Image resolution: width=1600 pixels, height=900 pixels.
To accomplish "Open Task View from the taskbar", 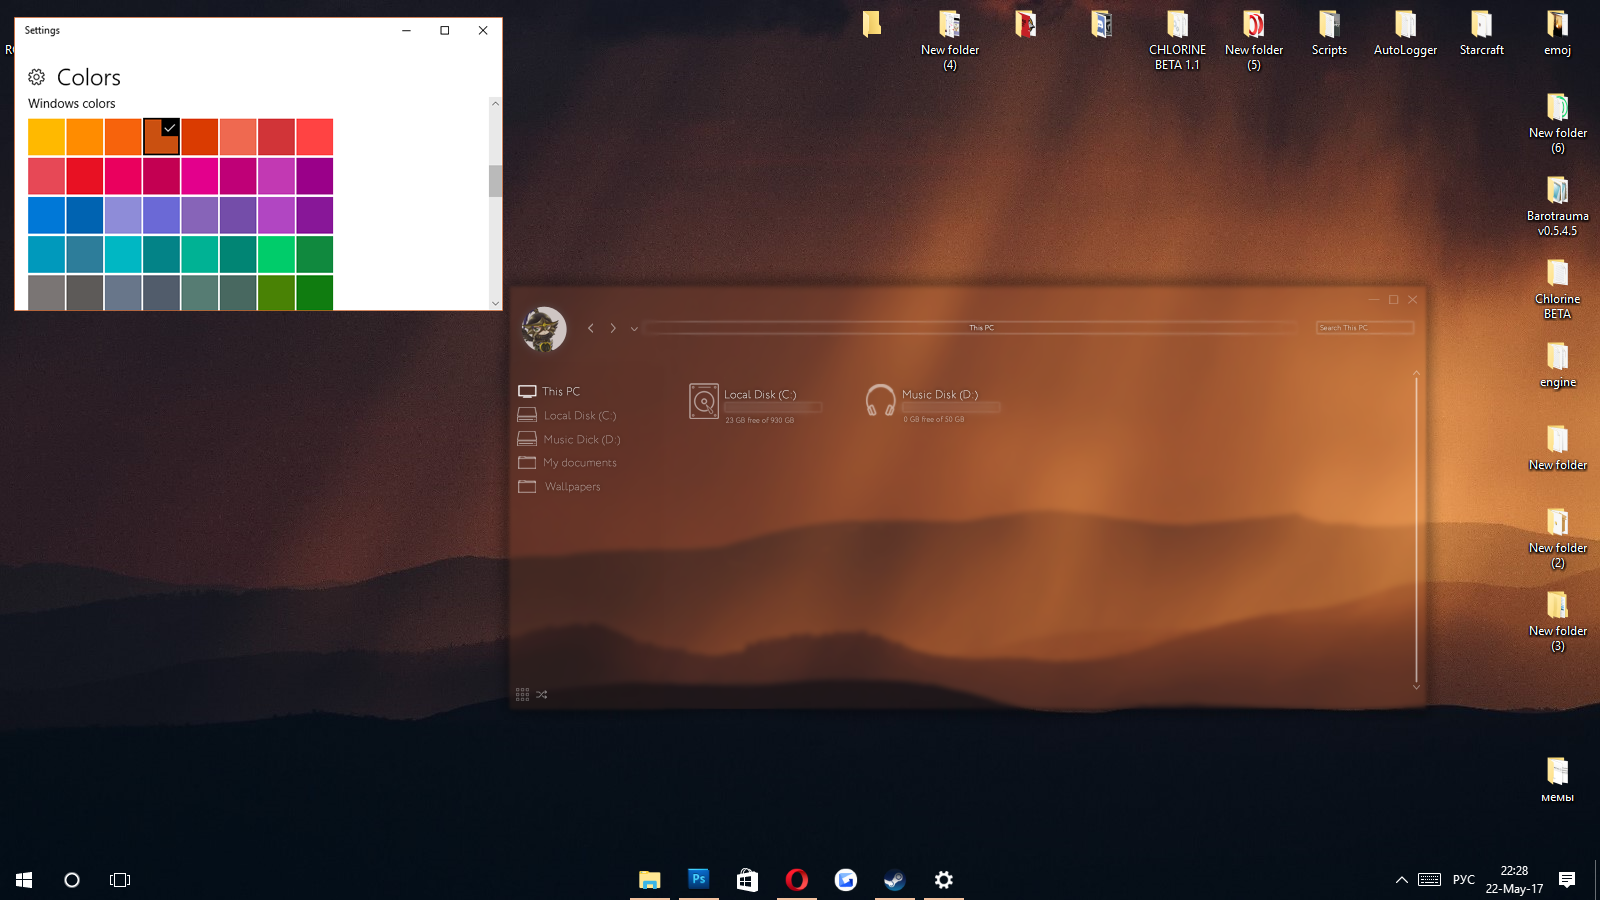I will coord(120,880).
